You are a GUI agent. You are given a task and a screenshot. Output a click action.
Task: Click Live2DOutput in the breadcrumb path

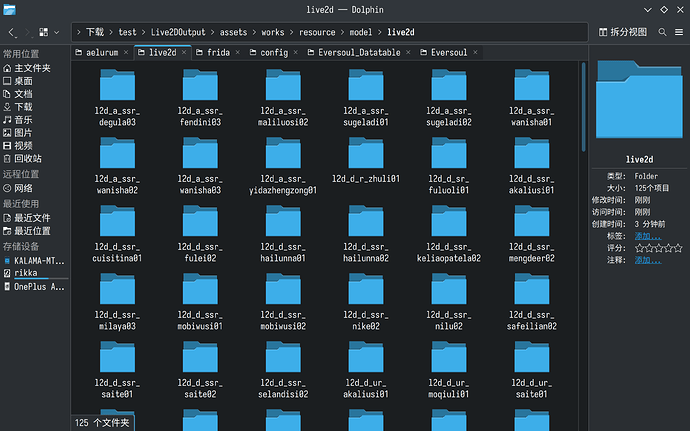(178, 32)
